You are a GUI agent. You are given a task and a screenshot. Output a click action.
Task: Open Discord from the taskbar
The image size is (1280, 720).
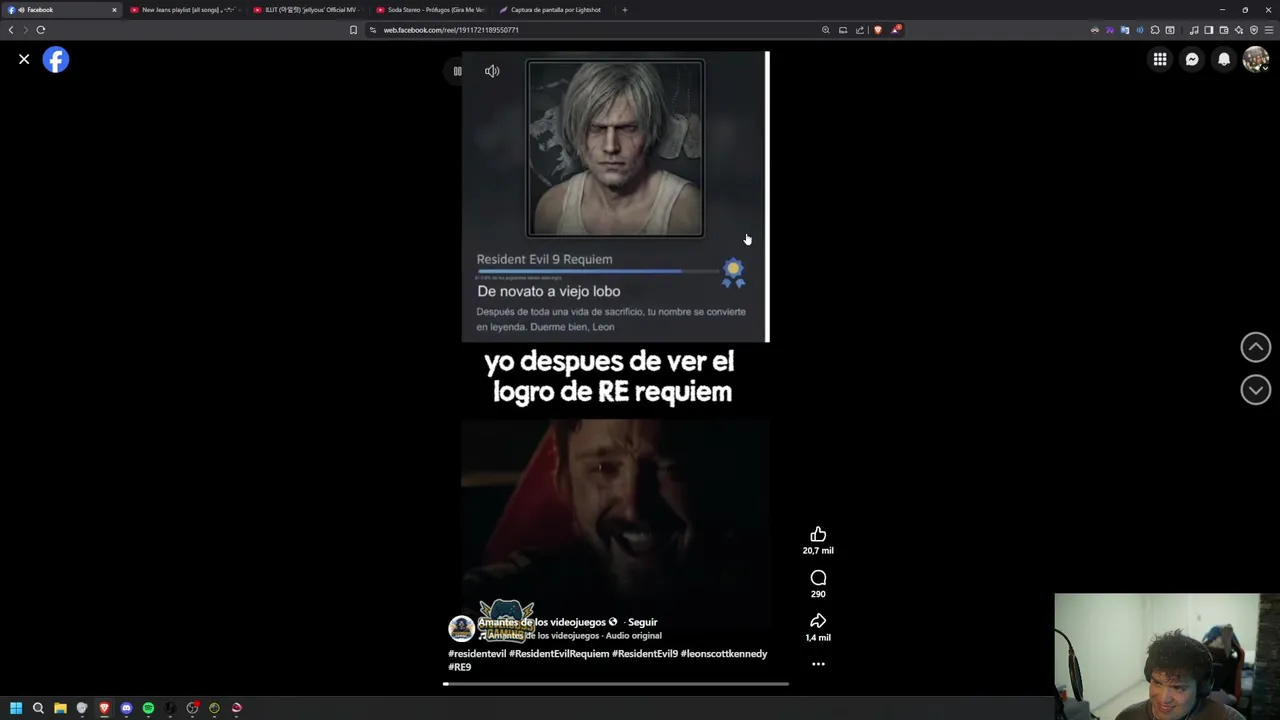126,708
